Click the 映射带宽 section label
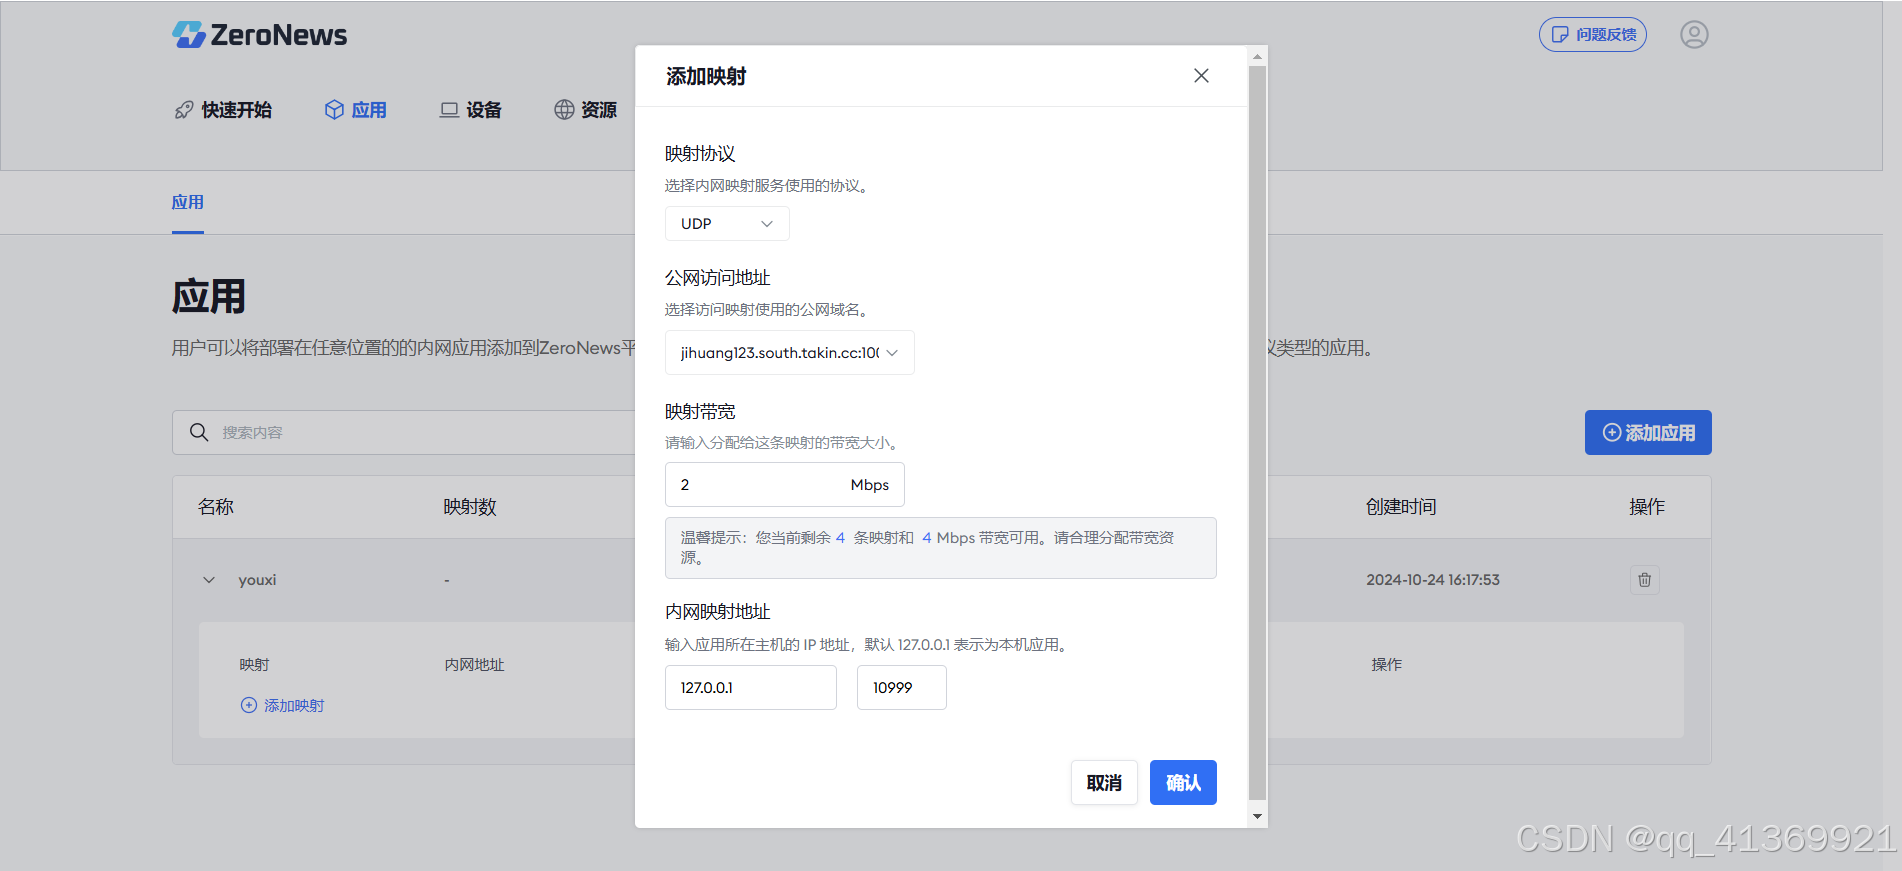Screen dimensions: 1902x871 700,412
